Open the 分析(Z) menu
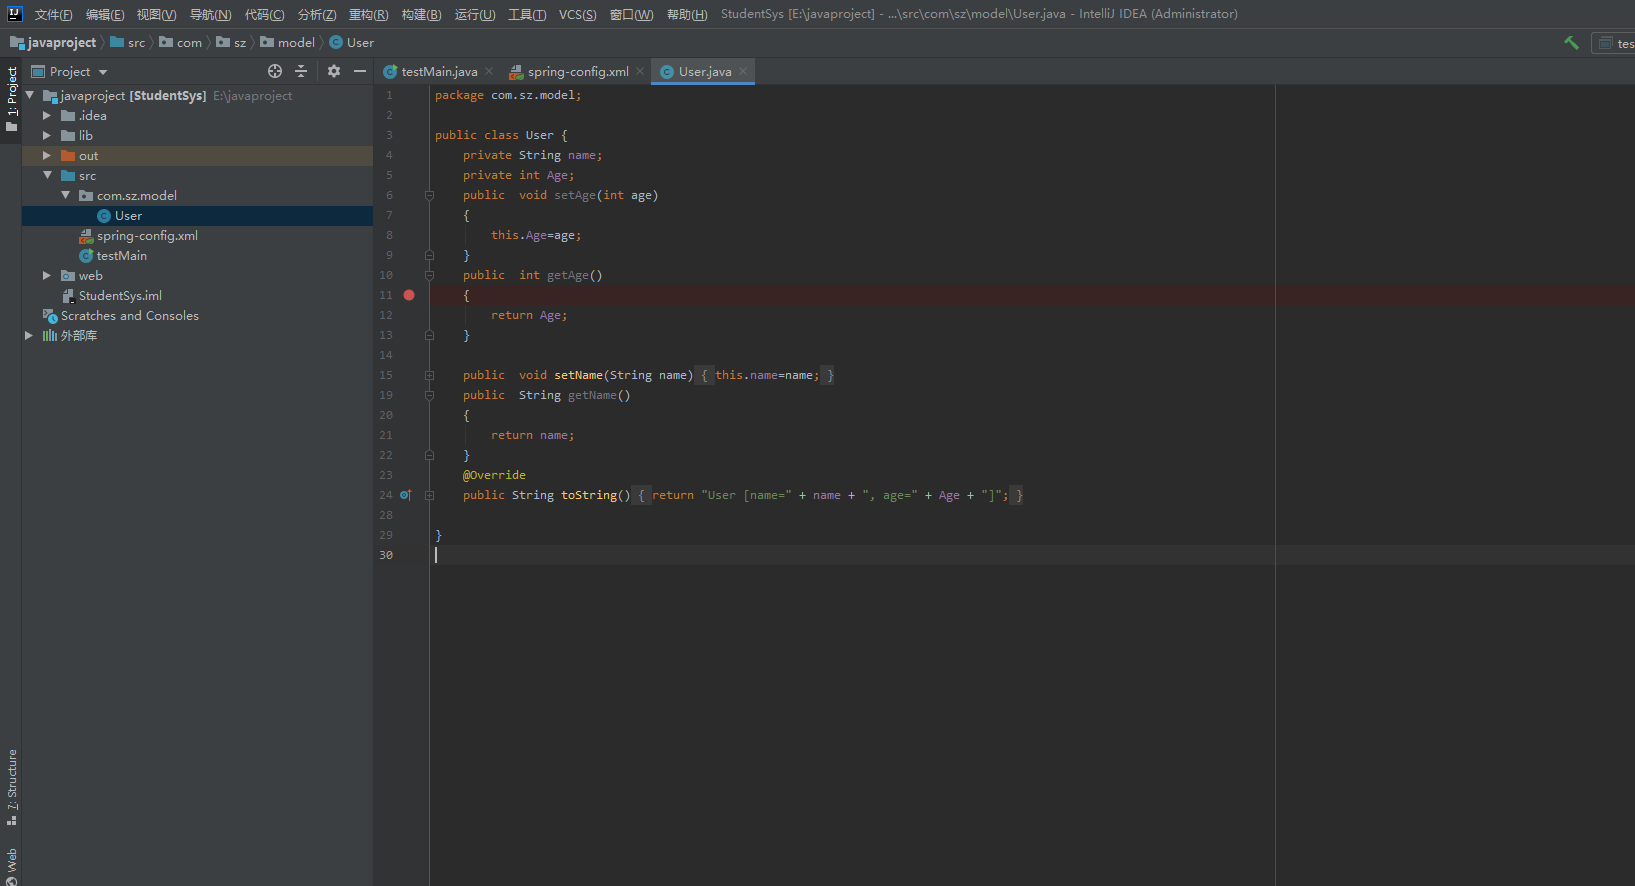The width and height of the screenshot is (1635, 886). (x=317, y=14)
